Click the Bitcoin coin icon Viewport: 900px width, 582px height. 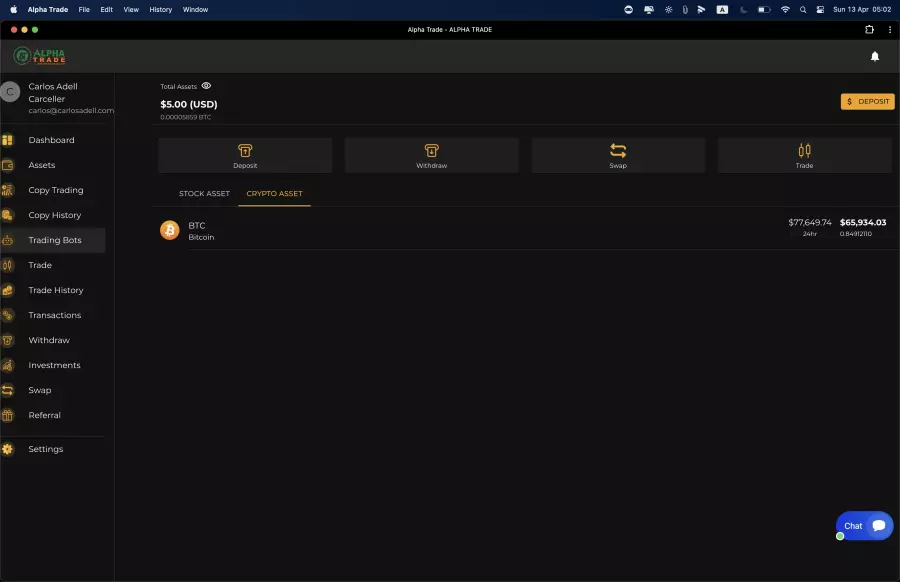(x=170, y=230)
